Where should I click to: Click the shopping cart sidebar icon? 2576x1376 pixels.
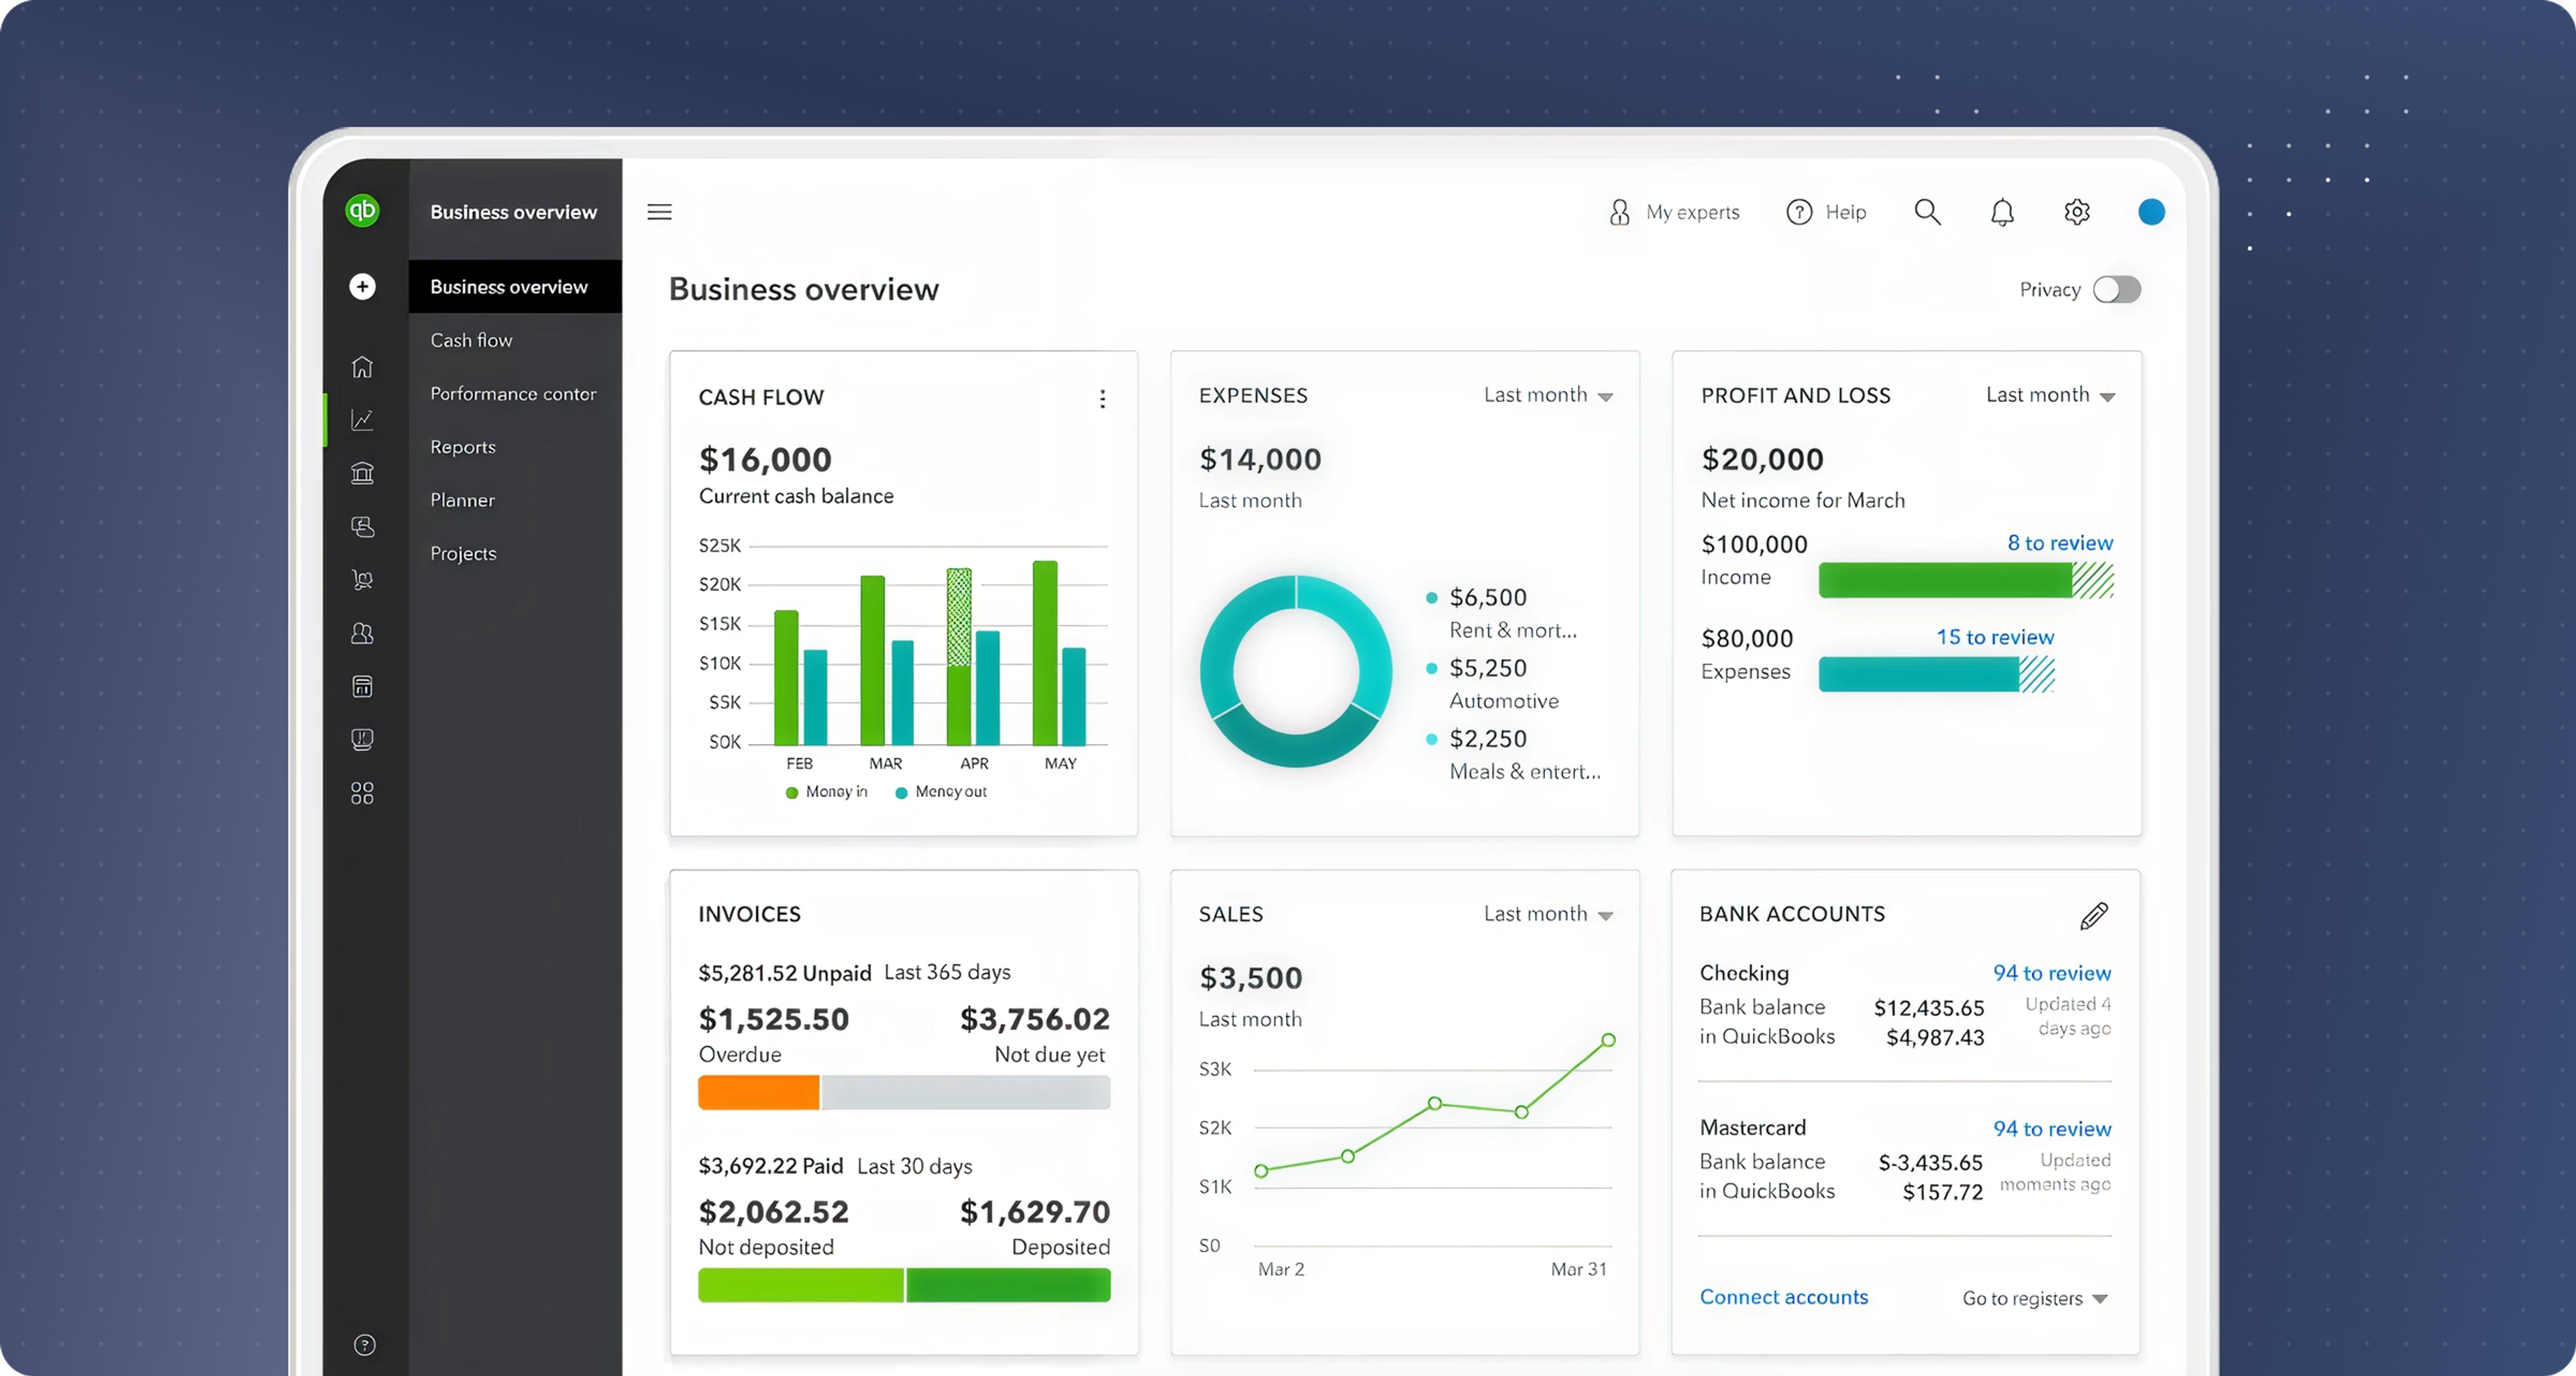[x=362, y=580]
